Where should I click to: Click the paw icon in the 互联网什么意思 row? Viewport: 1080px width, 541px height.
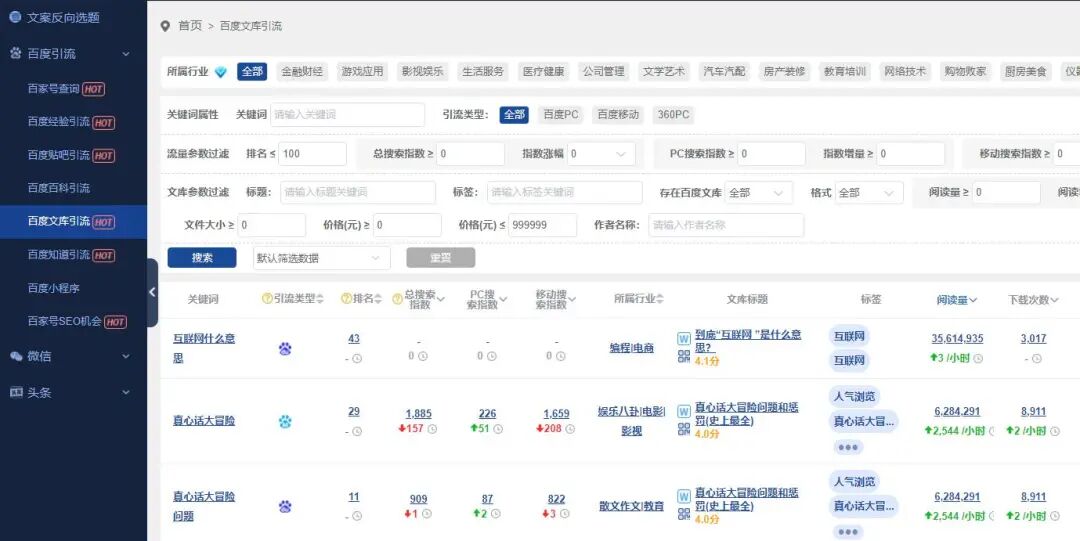pos(285,349)
